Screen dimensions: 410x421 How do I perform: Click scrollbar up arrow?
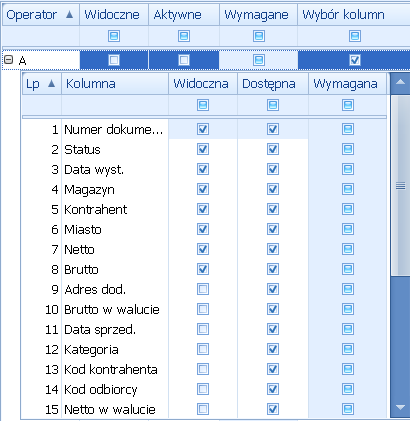tap(400, 83)
